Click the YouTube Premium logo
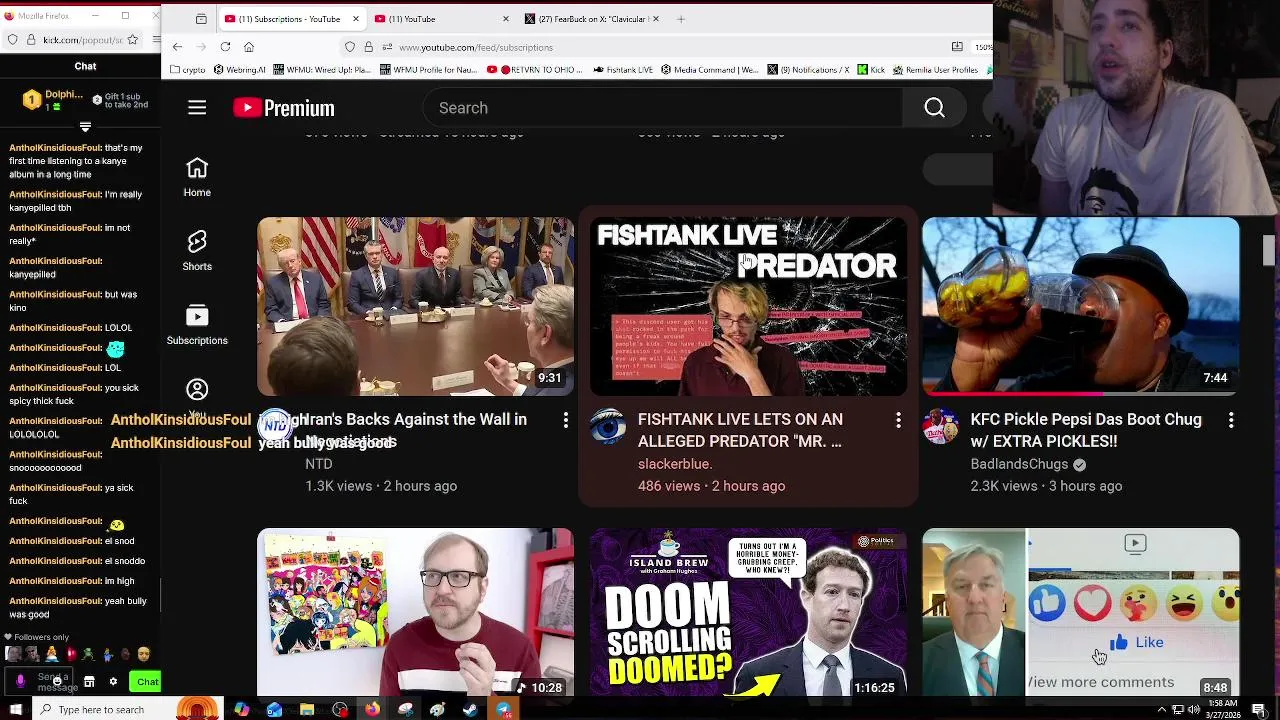 (x=284, y=108)
